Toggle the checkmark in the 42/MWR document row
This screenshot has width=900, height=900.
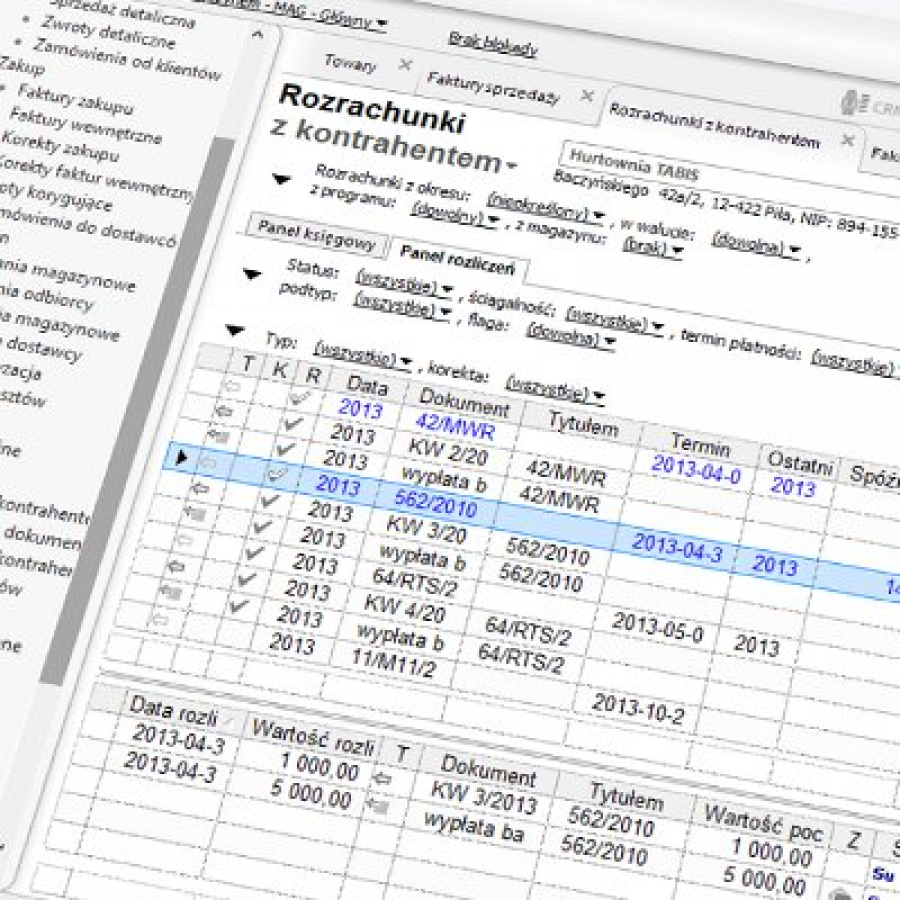coord(297,398)
